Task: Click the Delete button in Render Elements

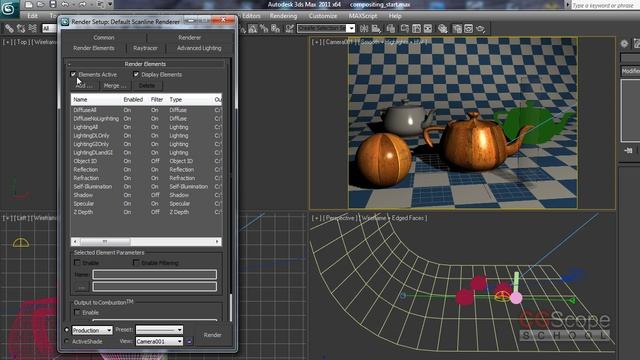Action: 147,86
